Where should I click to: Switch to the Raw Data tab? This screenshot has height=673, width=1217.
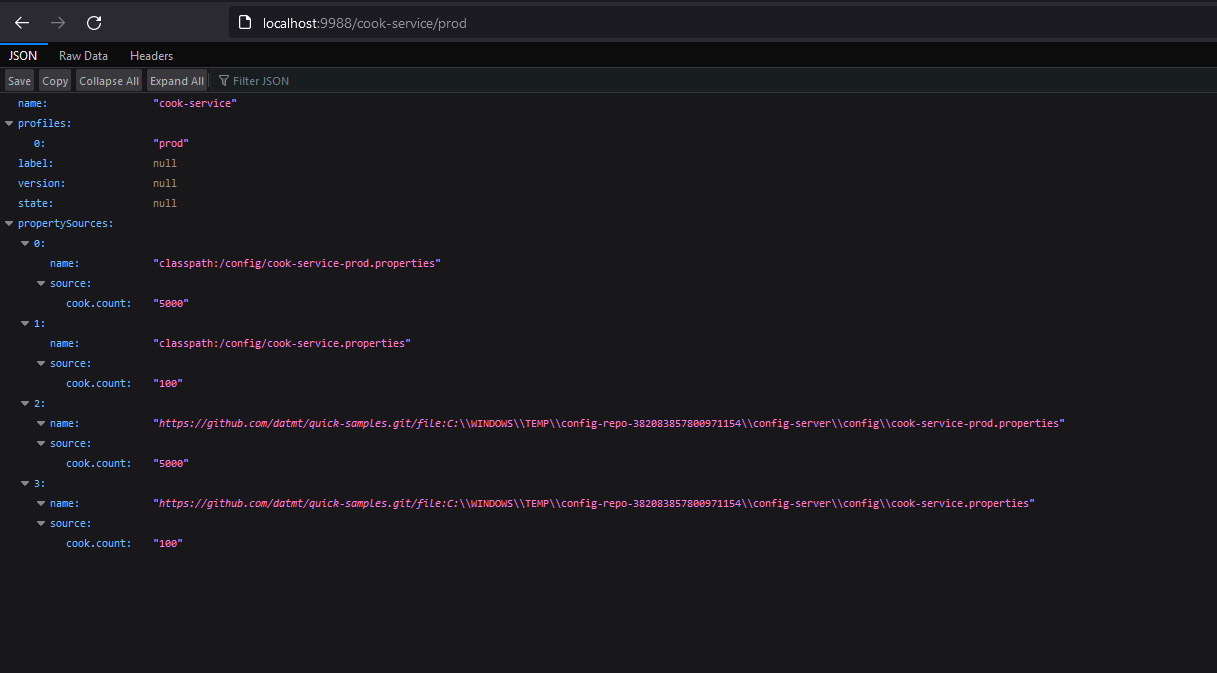point(83,55)
